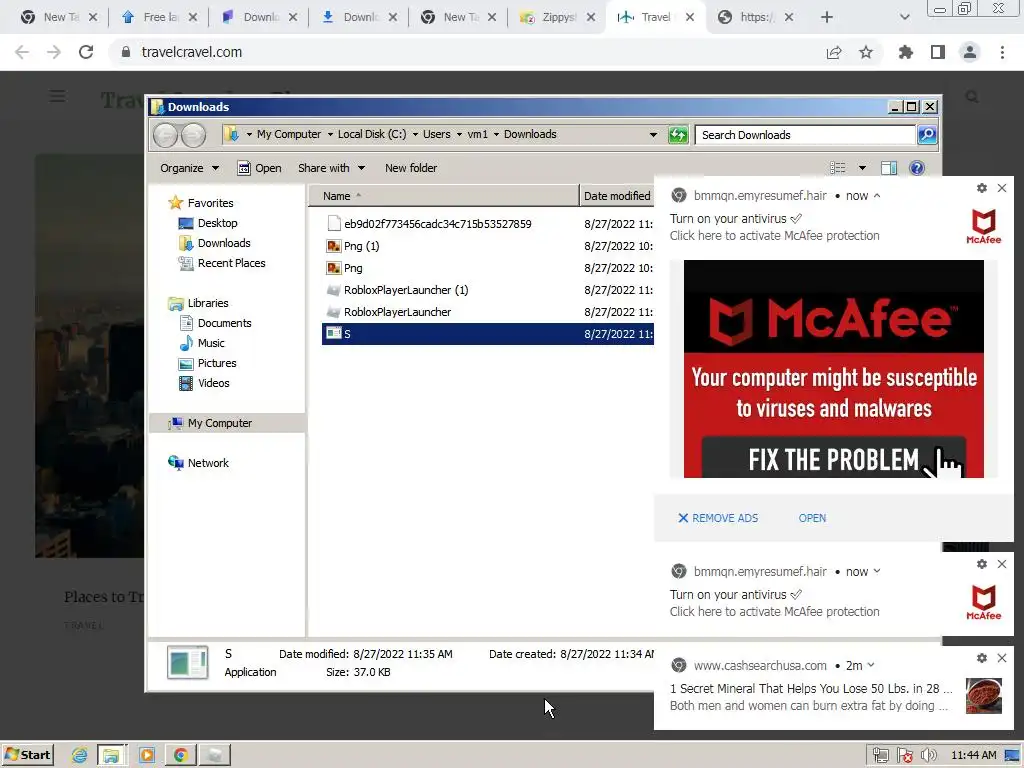
Task: Click the Open toolbar button
Action: tap(259, 168)
